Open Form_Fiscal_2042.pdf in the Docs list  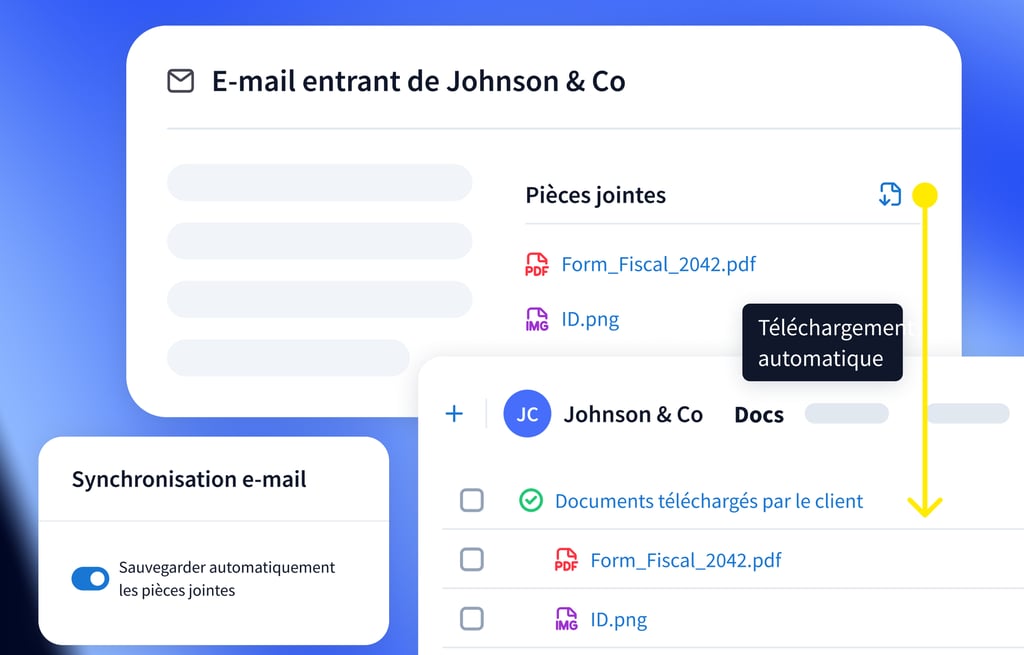coord(686,560)
